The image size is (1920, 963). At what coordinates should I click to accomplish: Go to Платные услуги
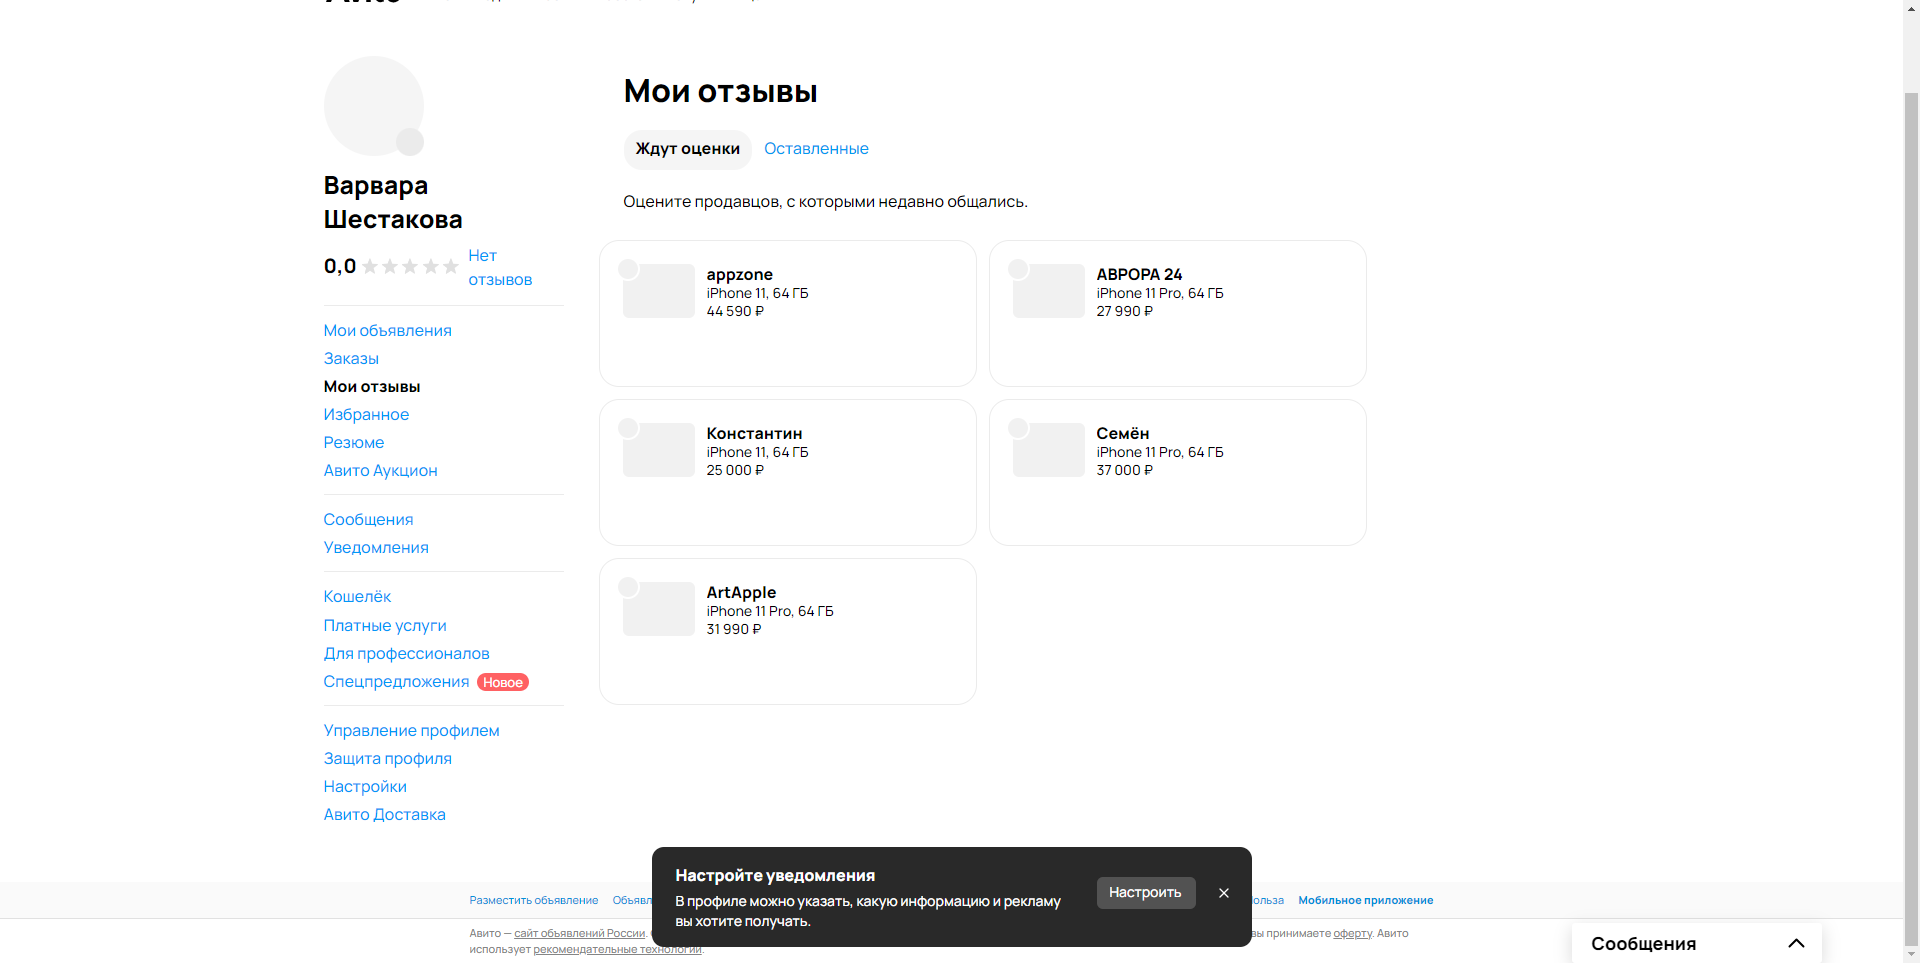(385, 626)
